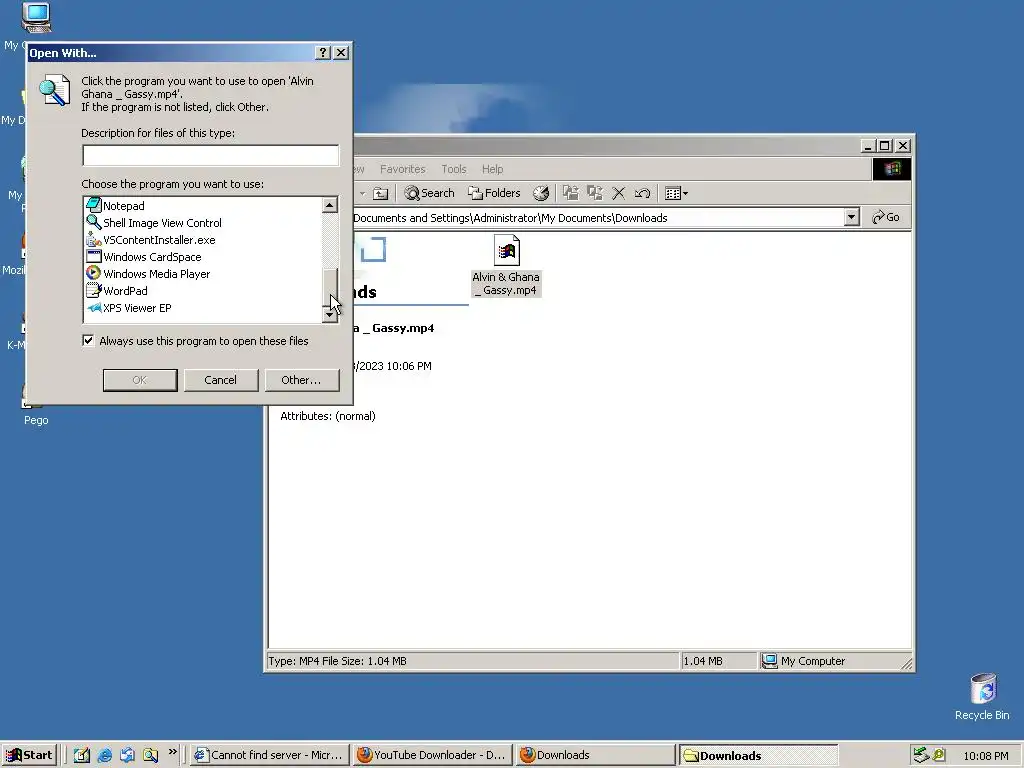Click the Pego desktop icon label
1024x768 pixels.
37,420
